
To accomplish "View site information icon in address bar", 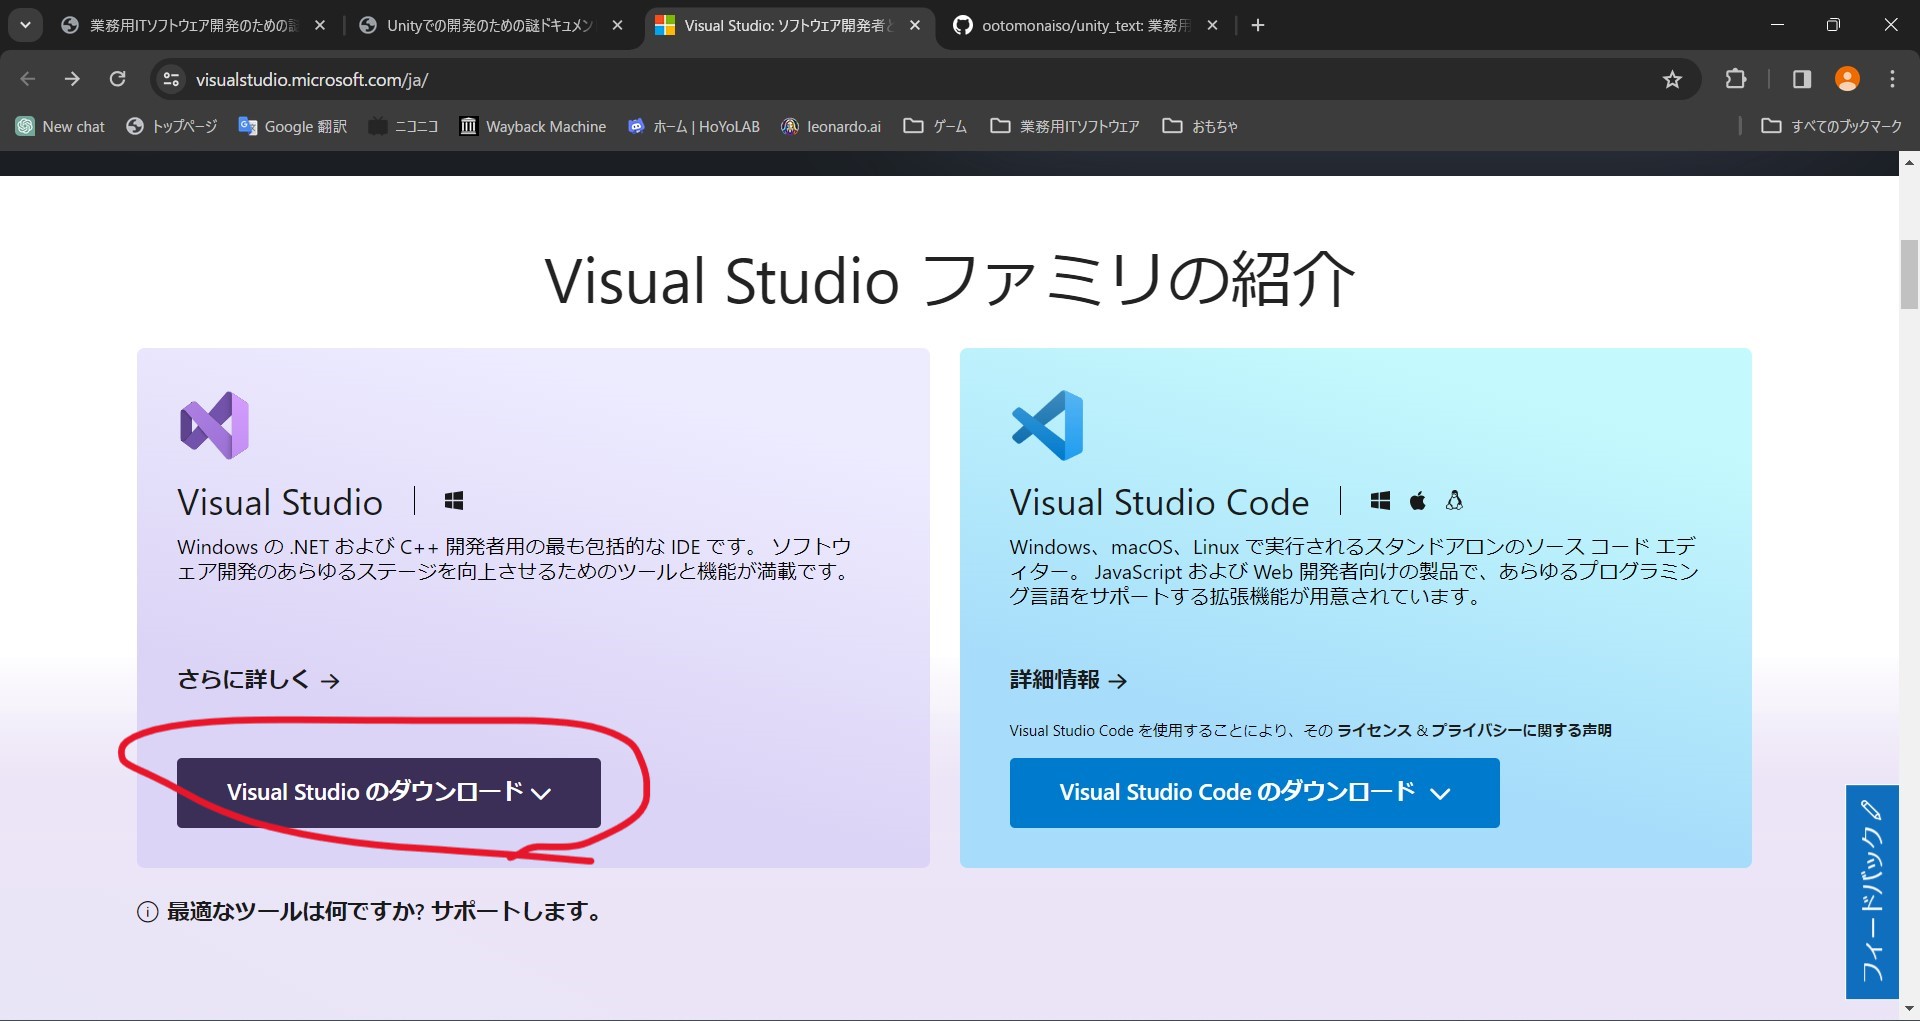I will click(171, 79).
